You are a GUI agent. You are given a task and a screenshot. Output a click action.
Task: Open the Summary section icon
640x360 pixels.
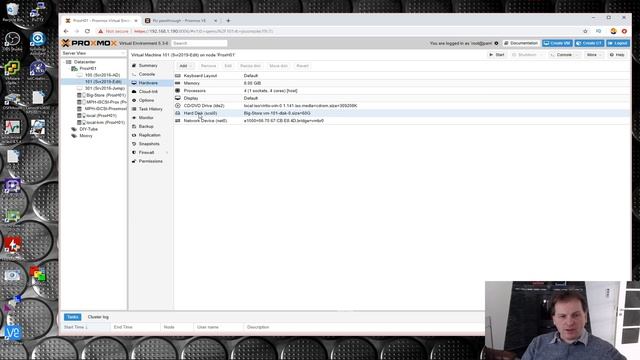(134, 65)
